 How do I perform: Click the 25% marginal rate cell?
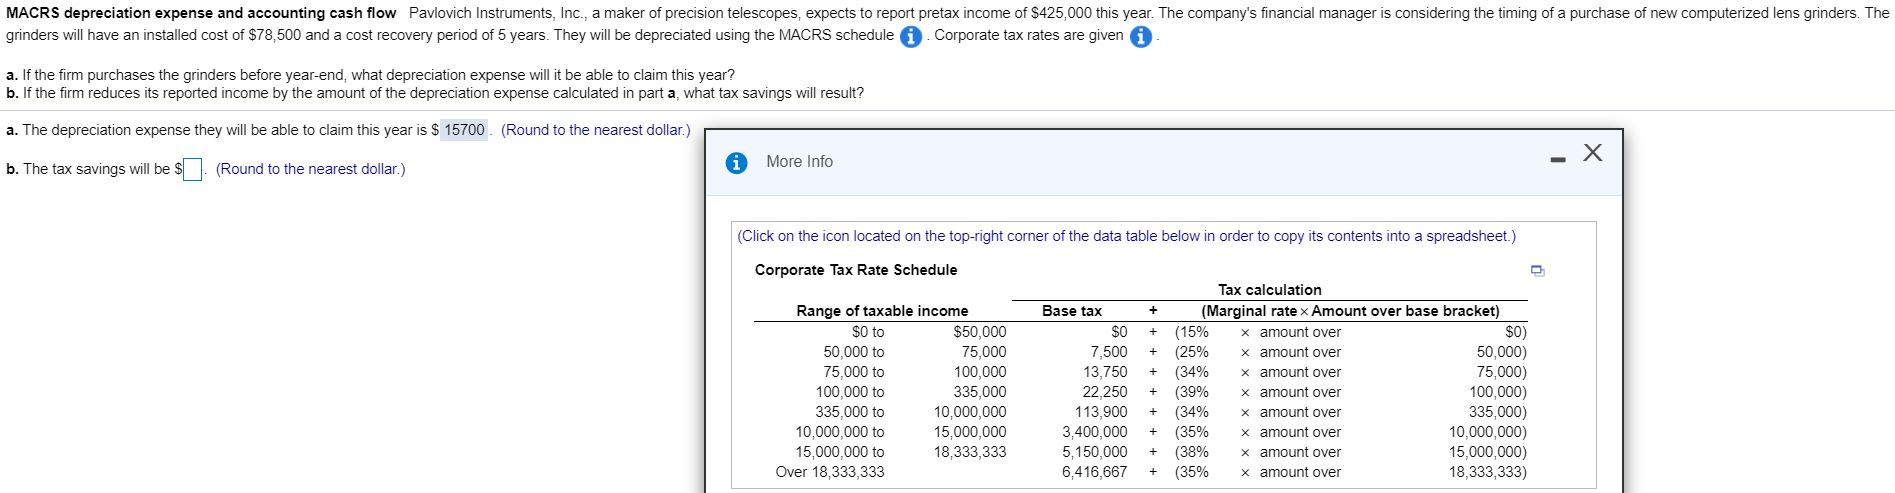coord(1192,352)
